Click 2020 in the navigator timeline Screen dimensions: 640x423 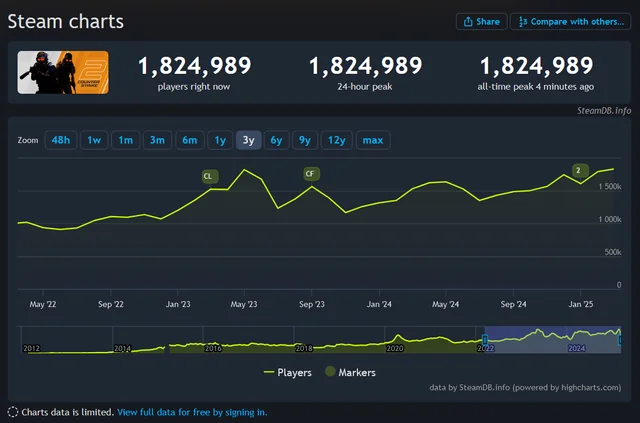pos(395,348)
